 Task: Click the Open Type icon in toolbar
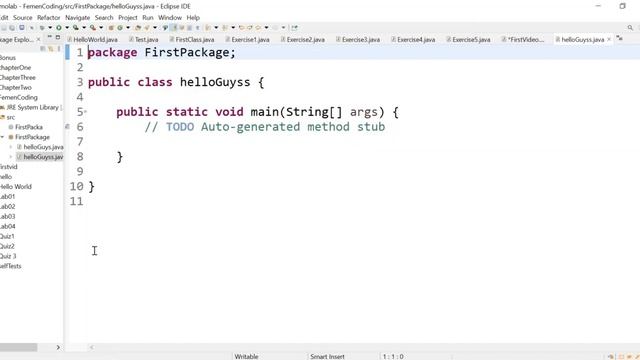[138, 28]
